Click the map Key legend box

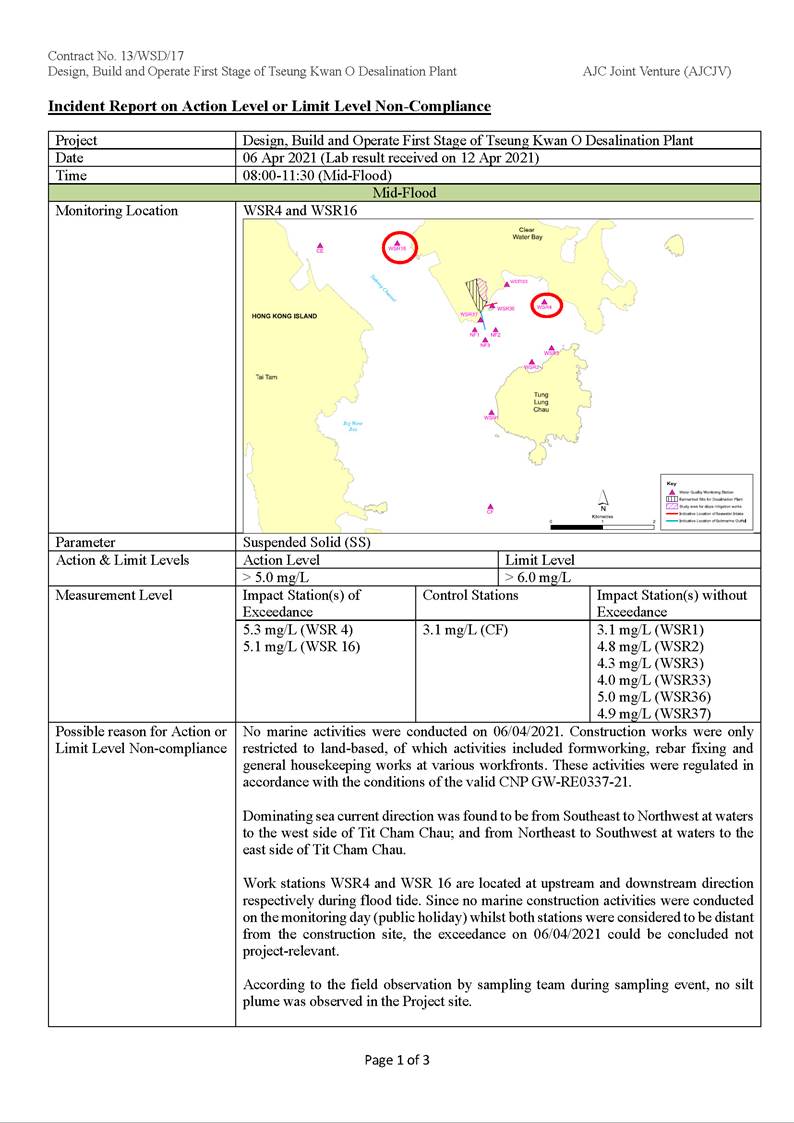[705, 501]
